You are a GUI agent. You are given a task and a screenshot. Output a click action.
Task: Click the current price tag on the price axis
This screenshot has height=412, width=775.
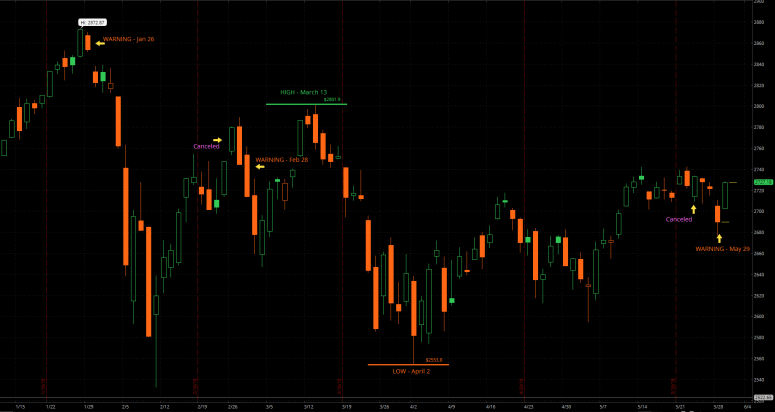(762, 182)
